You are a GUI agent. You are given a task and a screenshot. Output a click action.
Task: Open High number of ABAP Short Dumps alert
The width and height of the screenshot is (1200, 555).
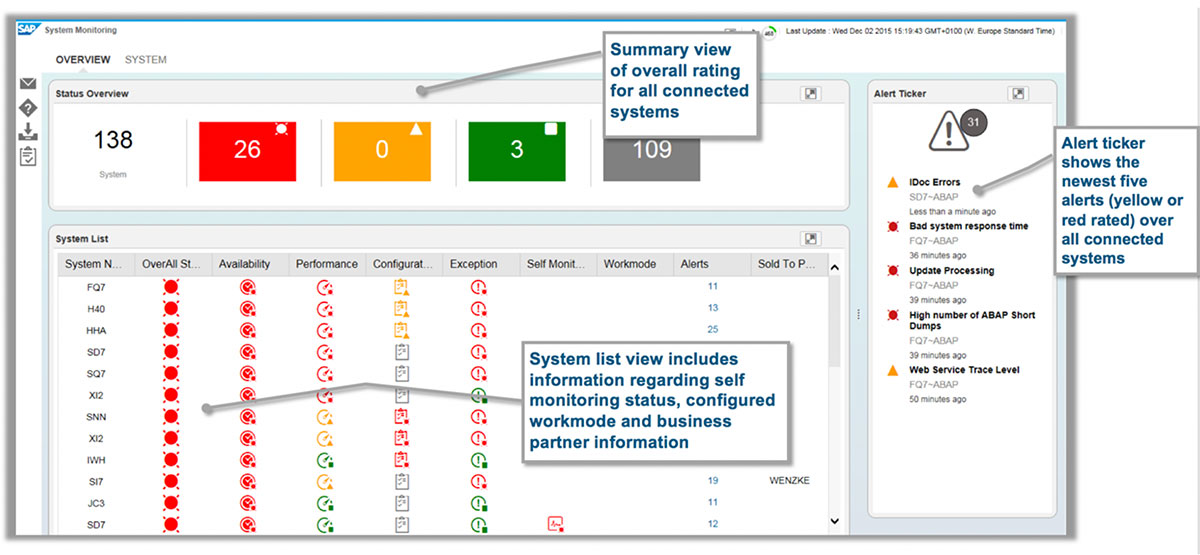point(971,320)
